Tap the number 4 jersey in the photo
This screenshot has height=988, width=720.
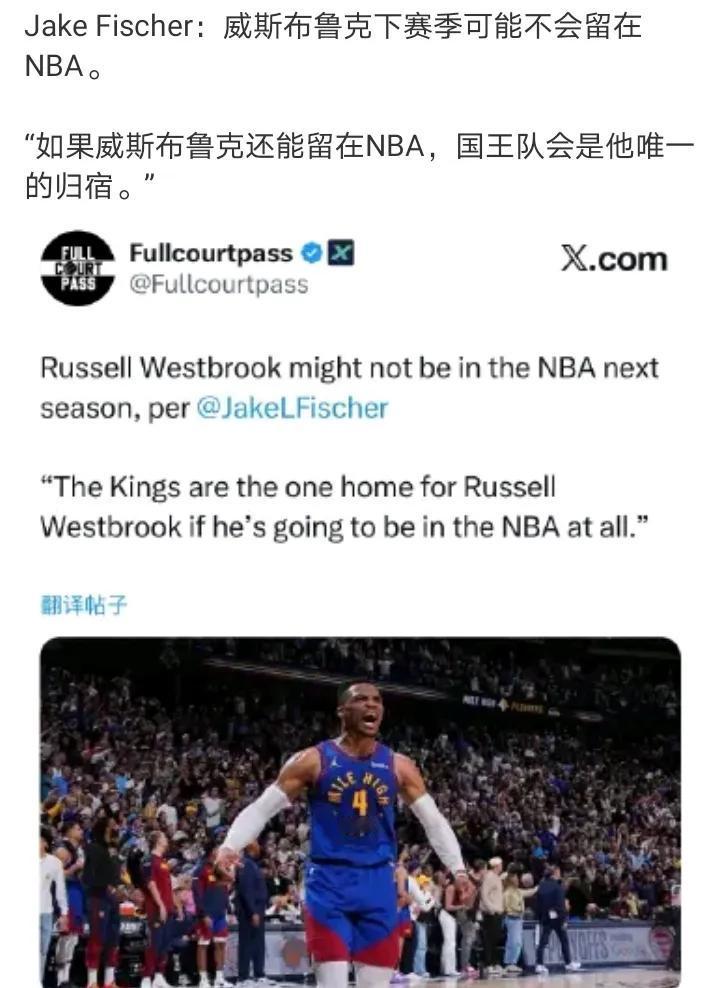tap(360, 803)
